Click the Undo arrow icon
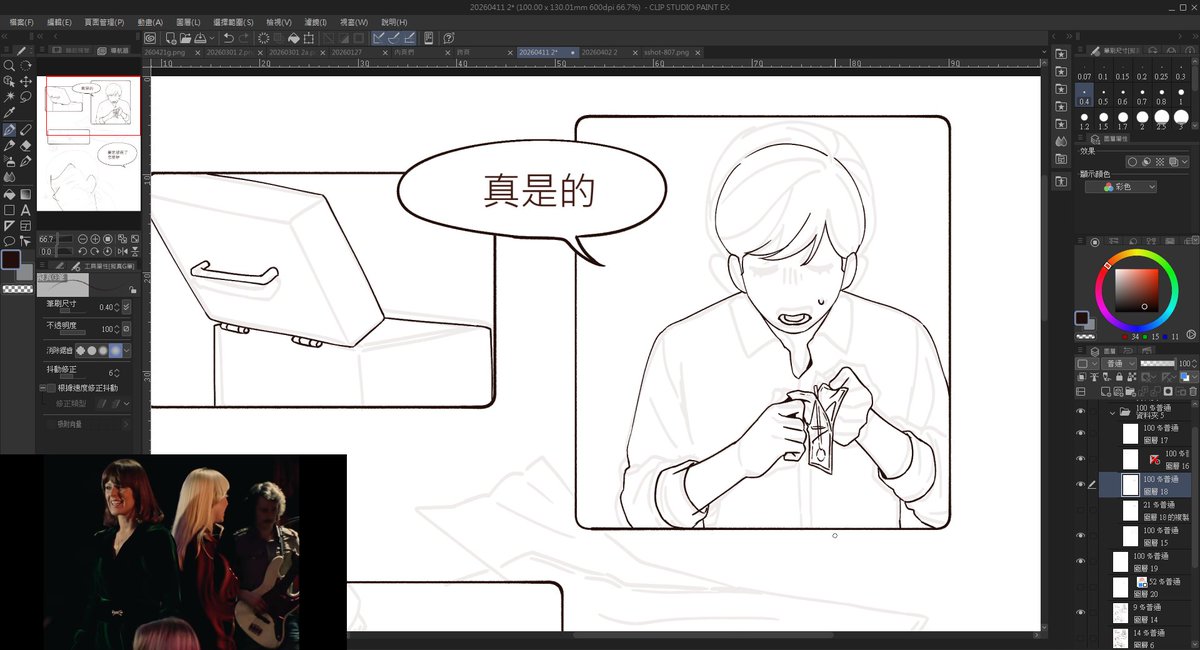 [228, 38]
